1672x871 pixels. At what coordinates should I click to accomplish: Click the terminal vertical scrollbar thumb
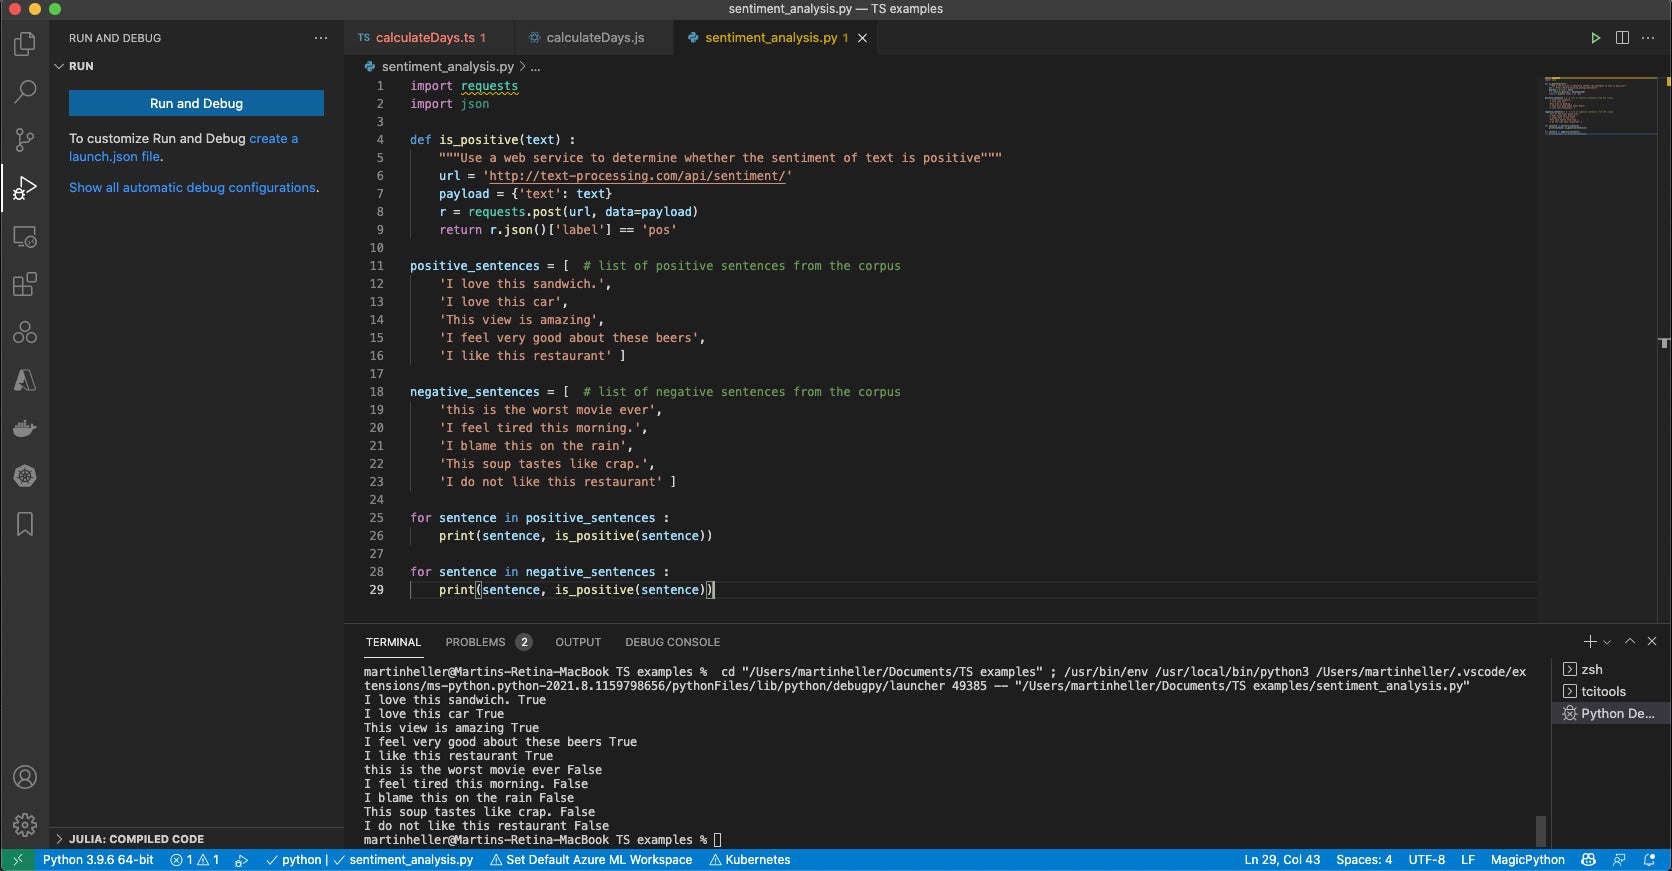pos(1541,831)
